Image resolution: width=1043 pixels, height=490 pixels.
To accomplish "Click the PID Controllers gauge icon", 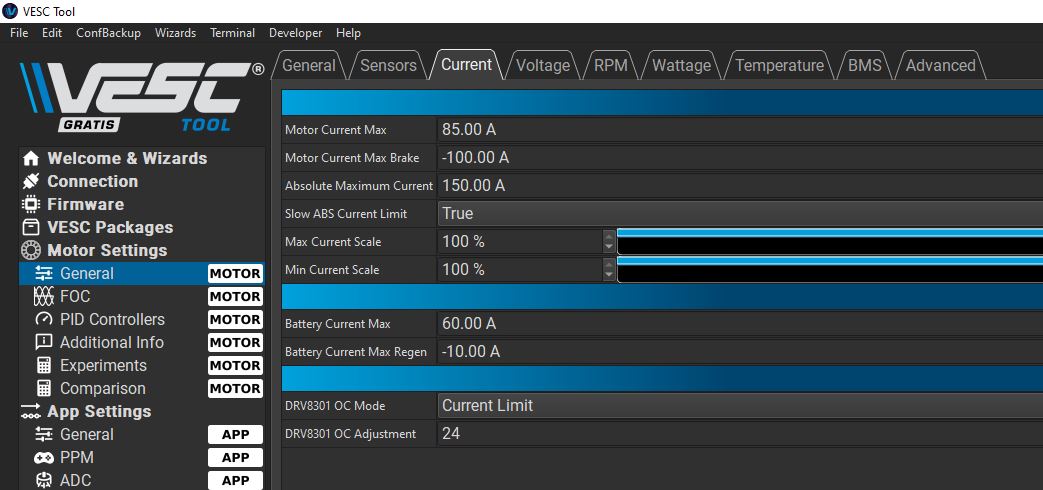I will click(x=44, y=320).
